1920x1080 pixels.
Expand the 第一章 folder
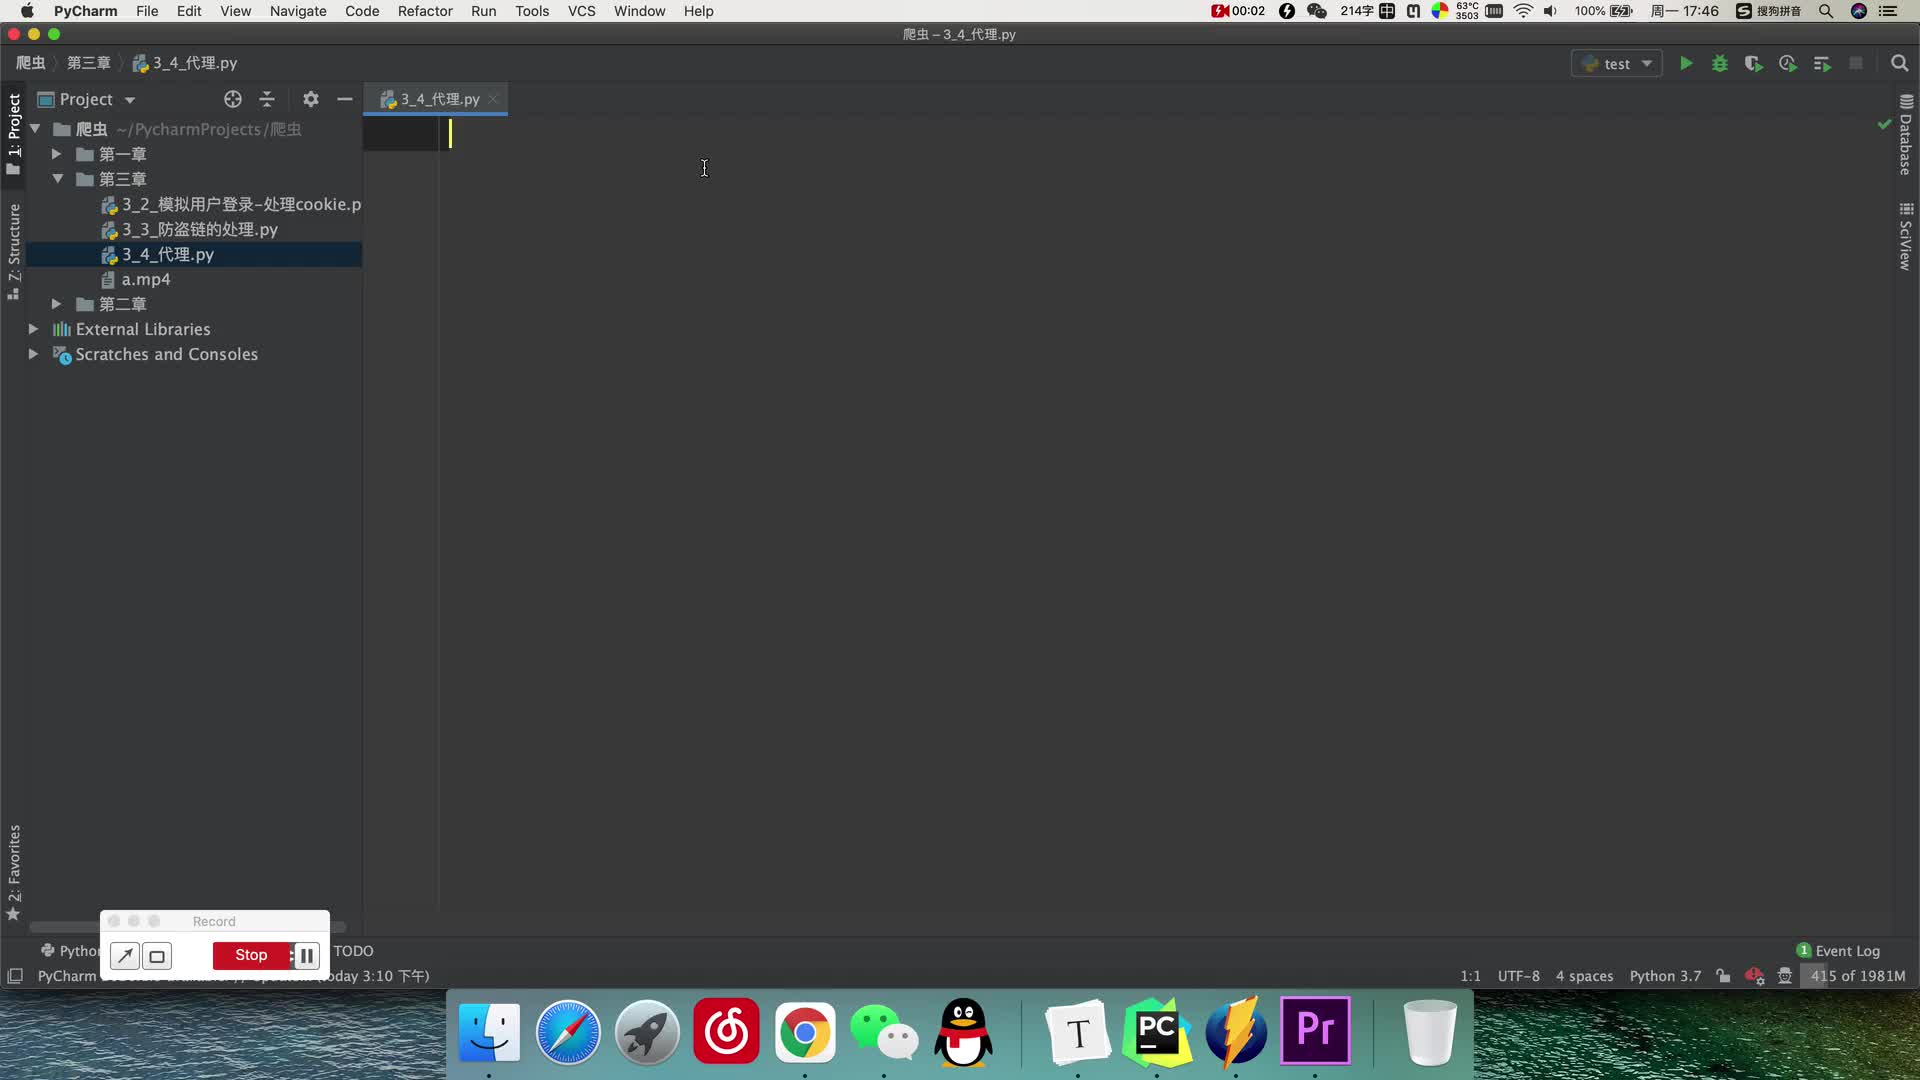[57, 154]
